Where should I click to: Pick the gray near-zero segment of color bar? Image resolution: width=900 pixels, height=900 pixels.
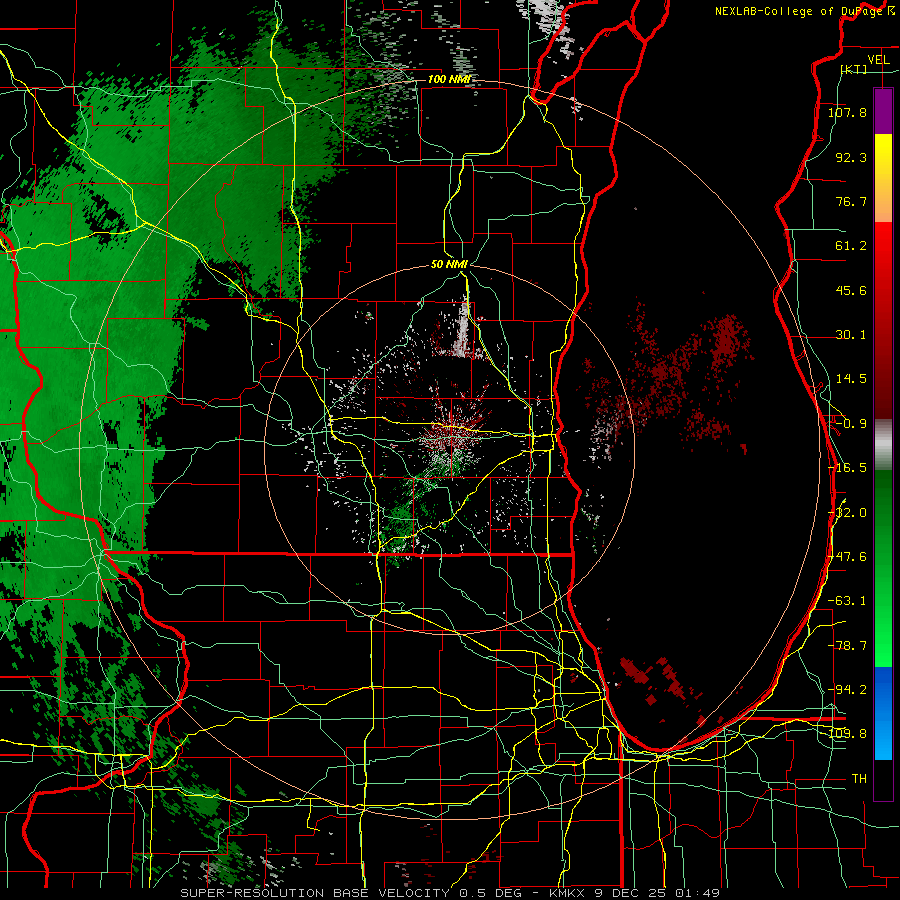point(883,445)
